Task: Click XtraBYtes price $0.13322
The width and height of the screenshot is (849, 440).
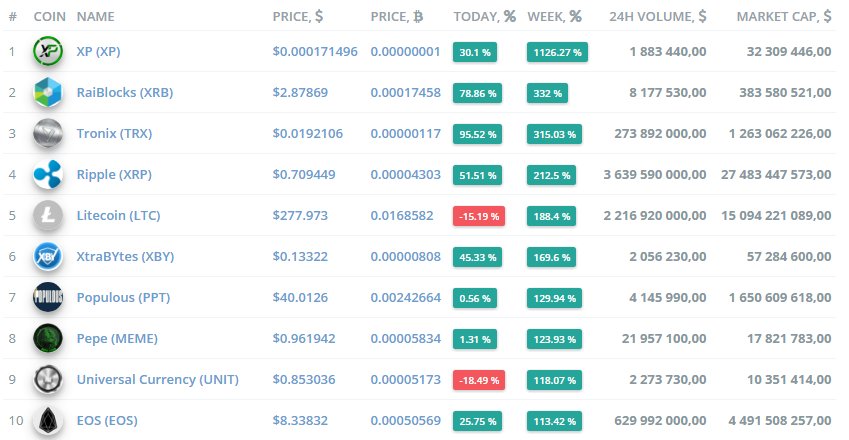Action: tap(300, 257)
